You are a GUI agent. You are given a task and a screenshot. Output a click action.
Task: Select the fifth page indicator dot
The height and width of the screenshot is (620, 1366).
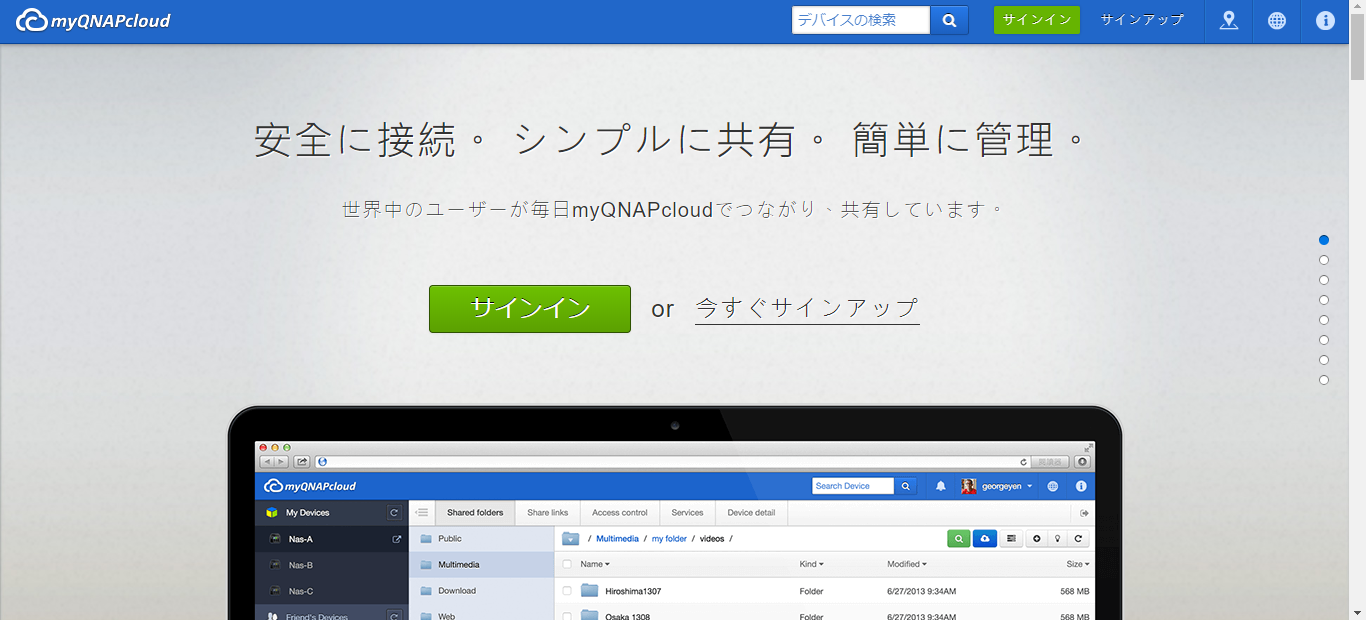(1324, 320)
